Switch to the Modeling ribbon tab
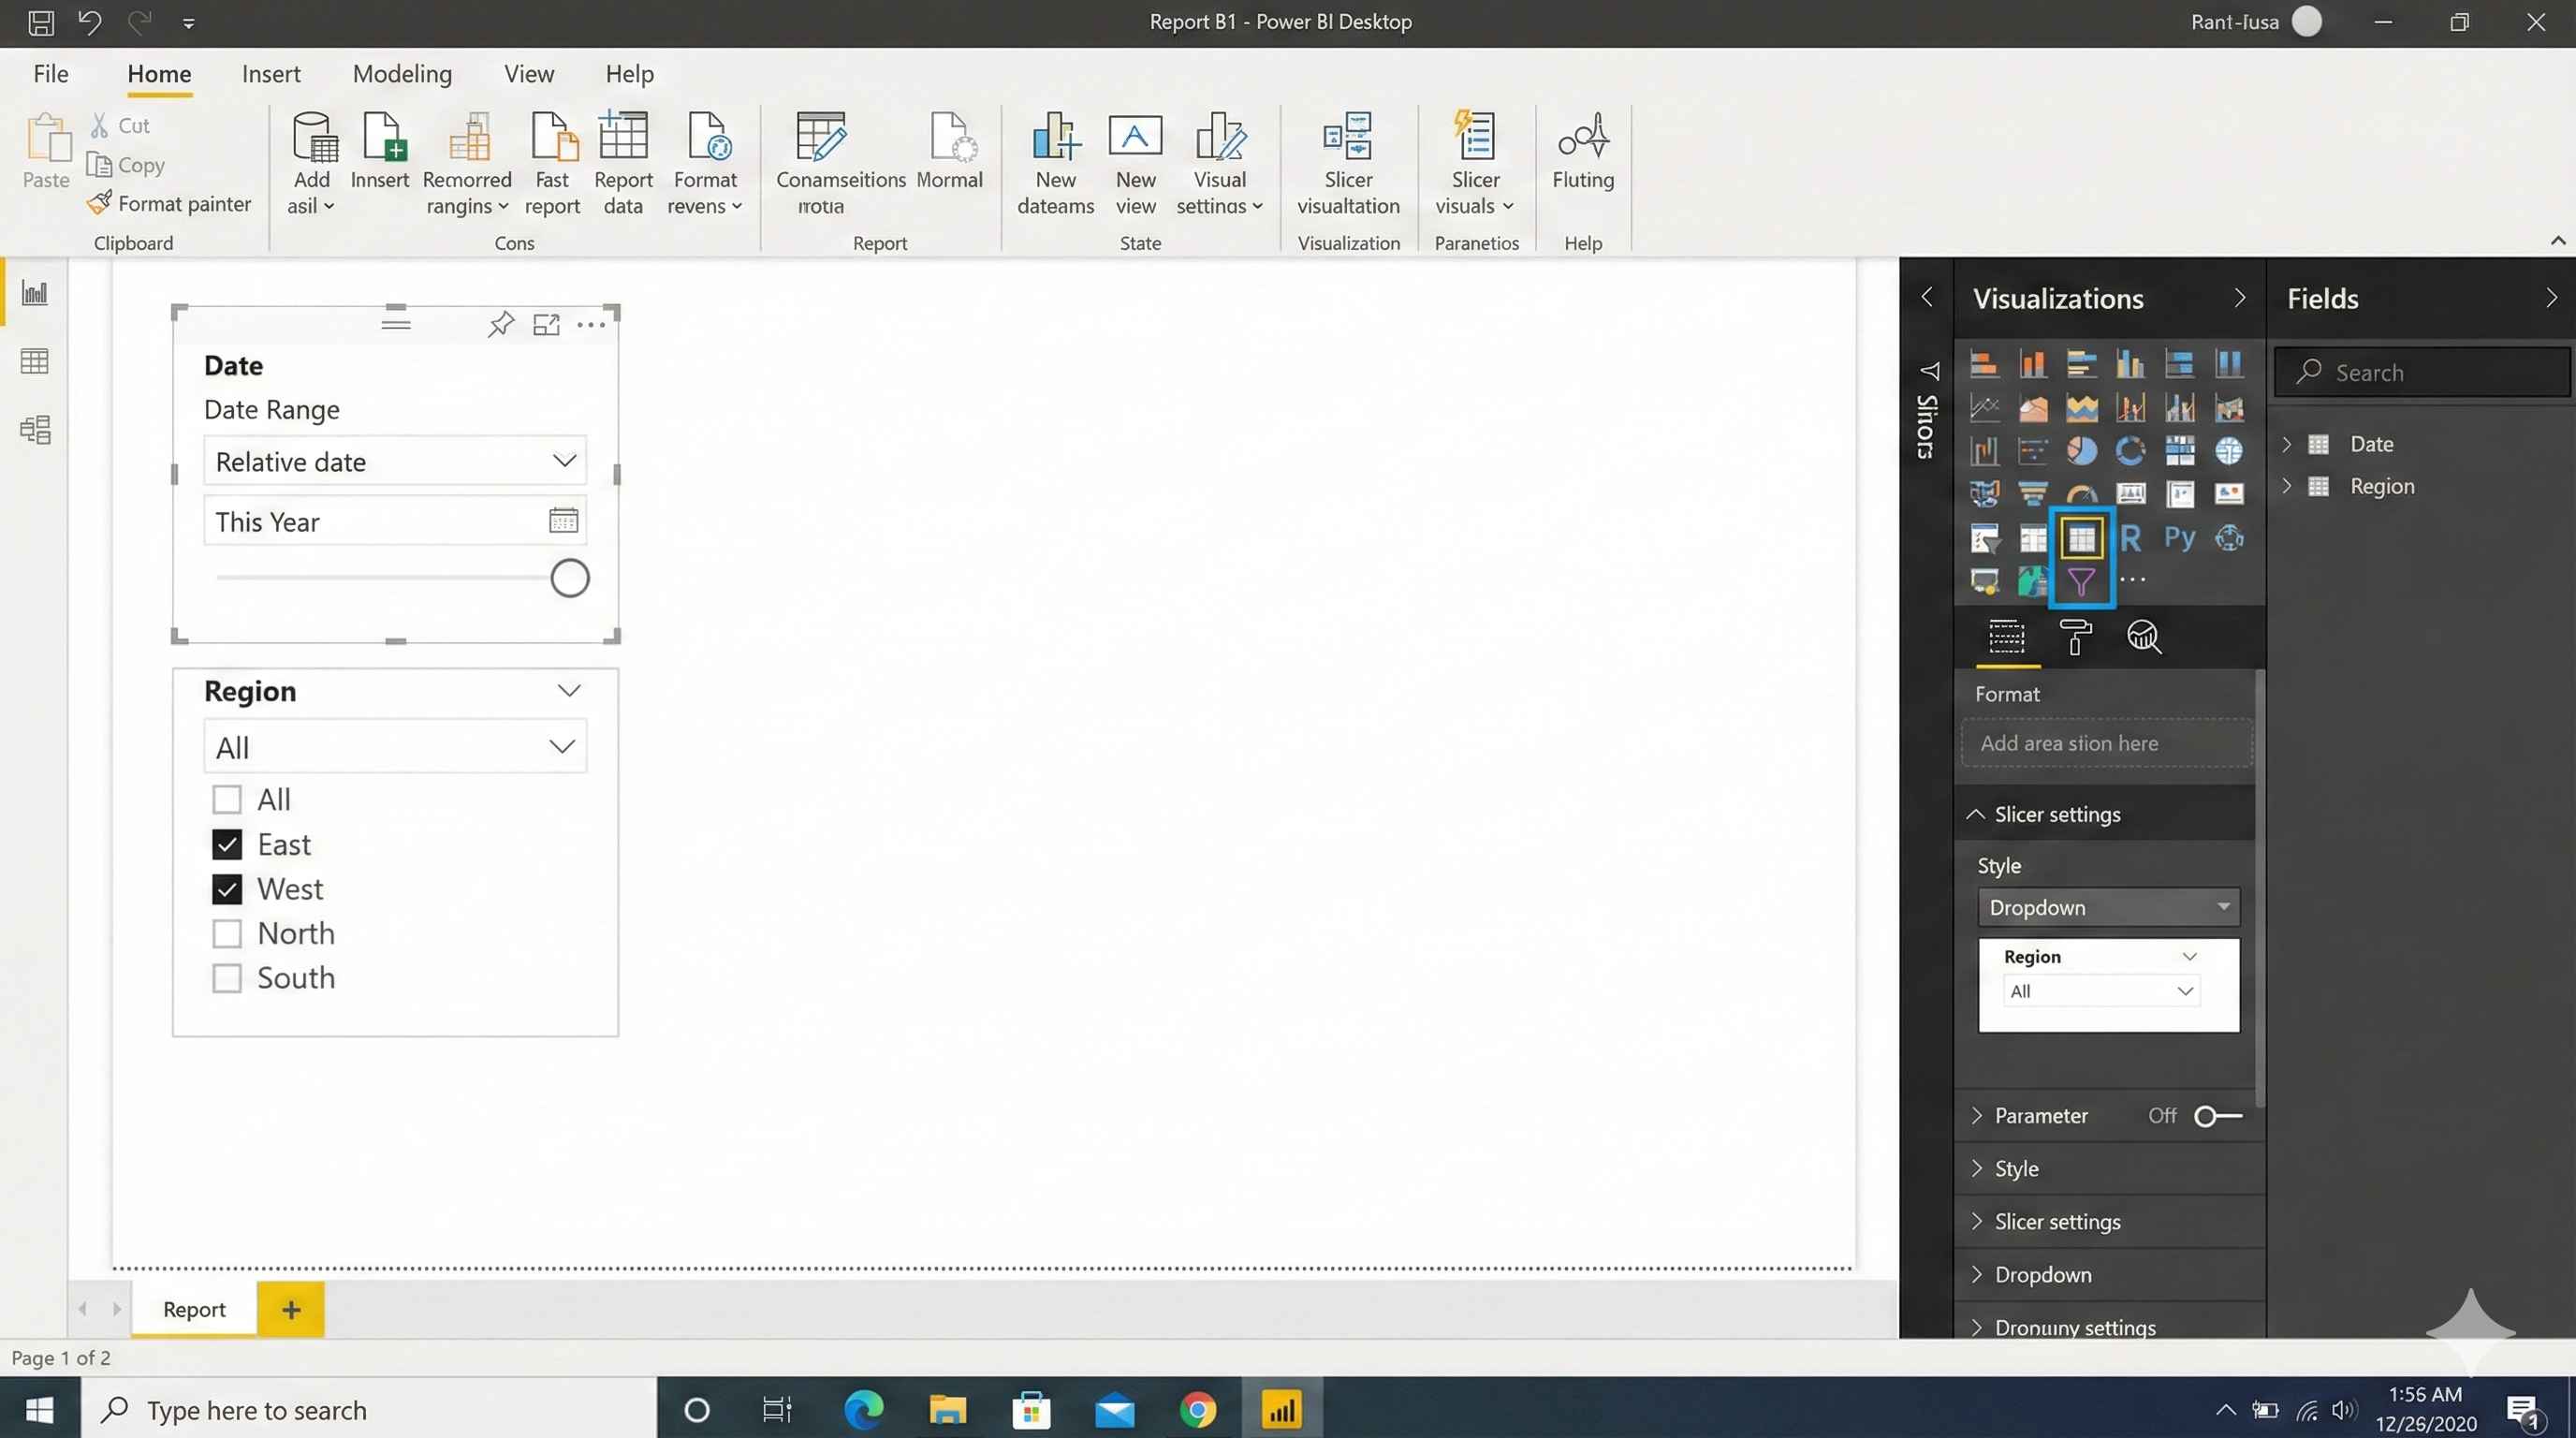Image resolution: width=2576 pixels, height=1438 pixels. (x=402, y=73)
